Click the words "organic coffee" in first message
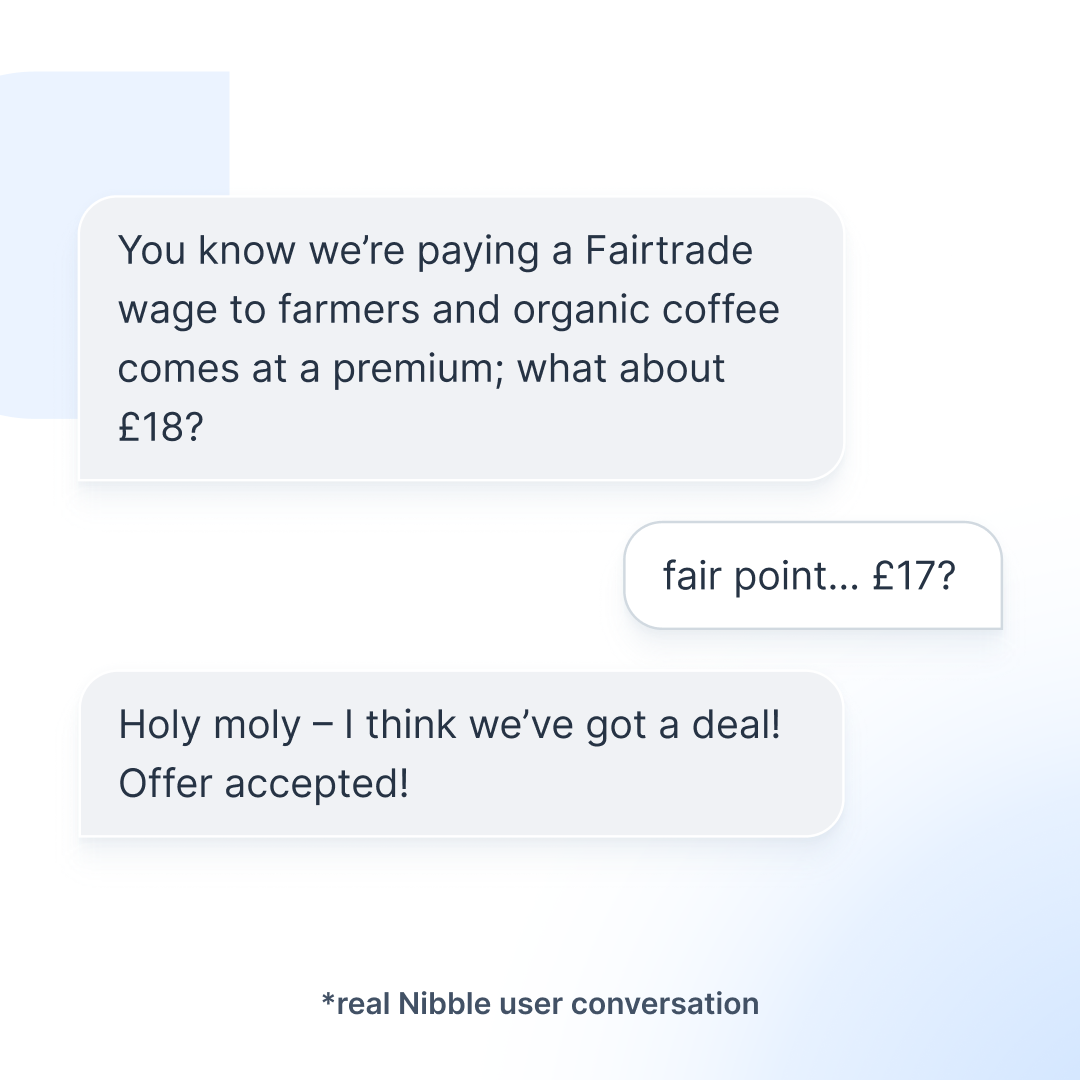The image size is (1080, 1080). point(646,310)
